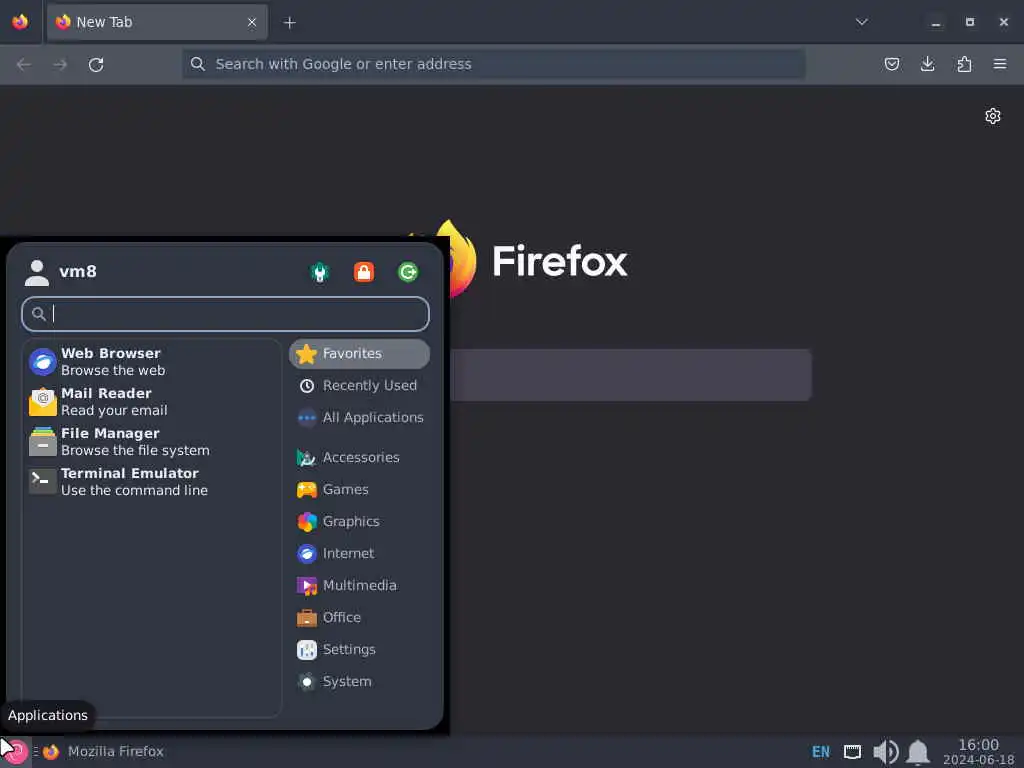This screenshot has height=768, width=1024.
Task: Select Mozilla Firefox taskbar button
Action: click(x=104, y=752)
